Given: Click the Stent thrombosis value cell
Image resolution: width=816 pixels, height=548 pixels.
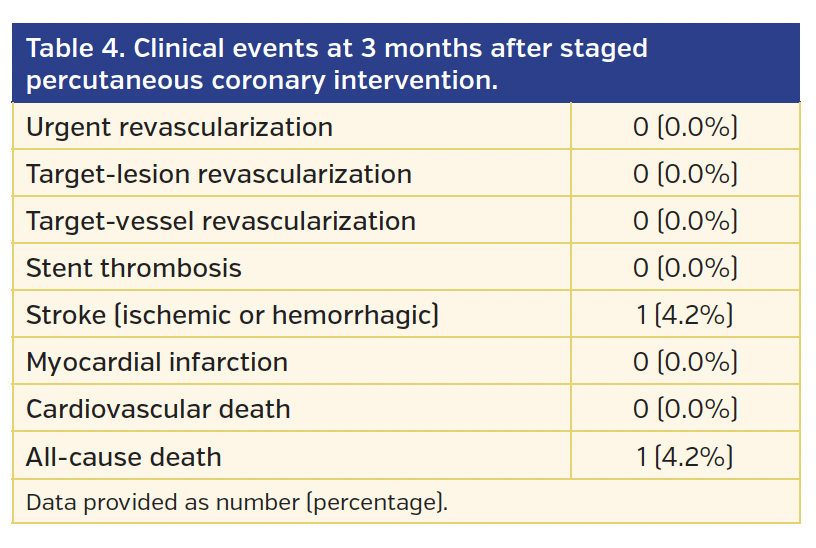Looking at the screenshot, I should pyautogui.click(x=685, y=268).
